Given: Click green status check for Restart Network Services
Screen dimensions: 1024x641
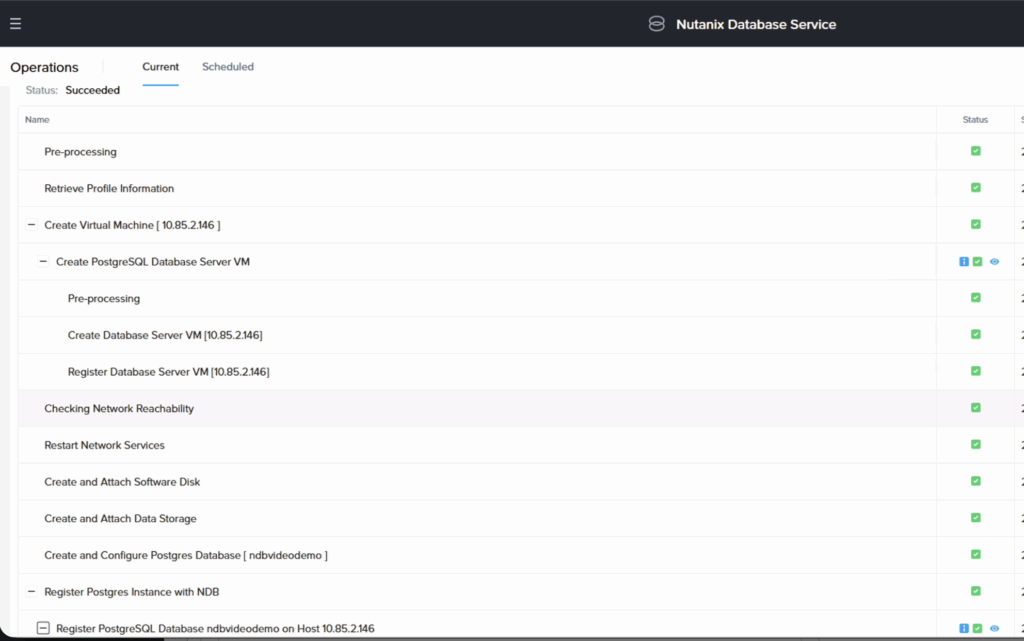Looking at the screenshot, I should (976, 445).
